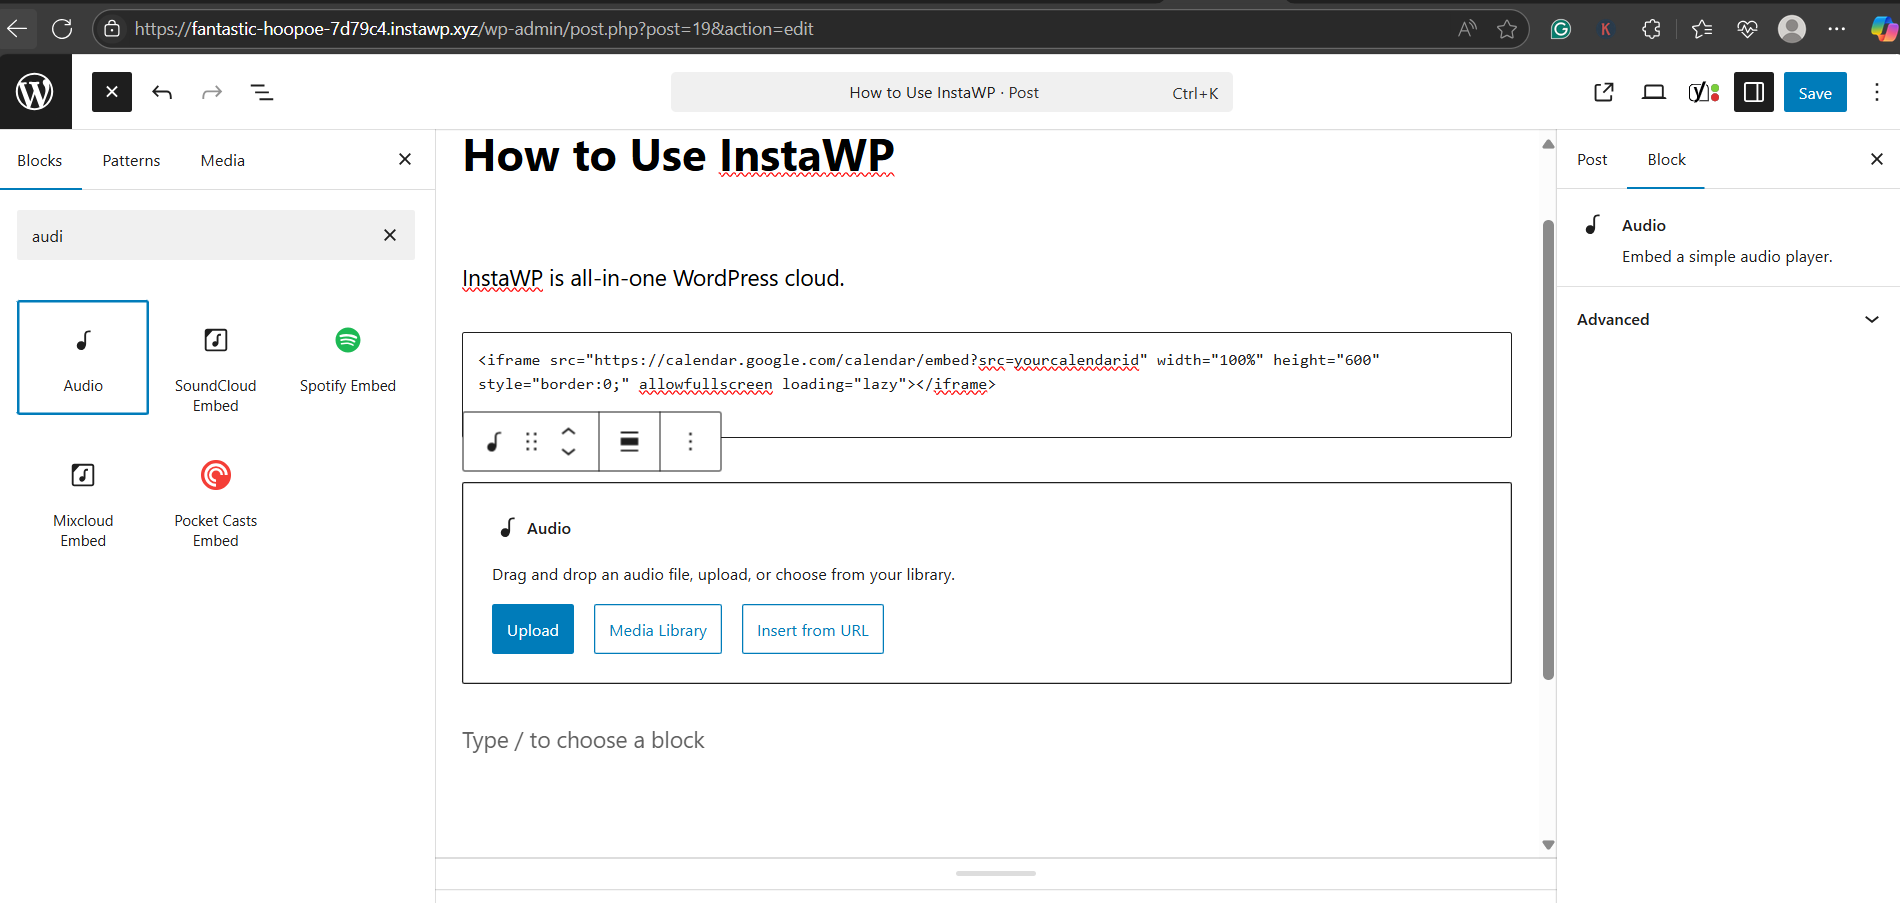The width and height of the screenshot is (1900, 903).
Task: Switch to the Blocks tab
Action: coord(40,160)
